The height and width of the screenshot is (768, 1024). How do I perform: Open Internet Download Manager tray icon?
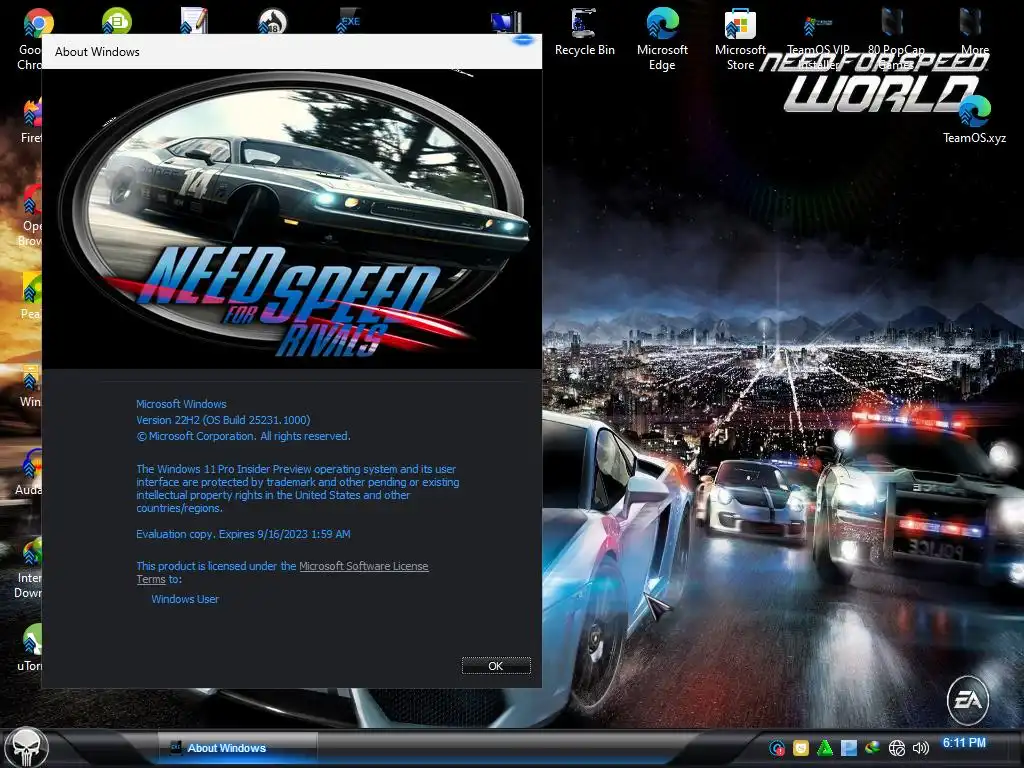[872, 748]
